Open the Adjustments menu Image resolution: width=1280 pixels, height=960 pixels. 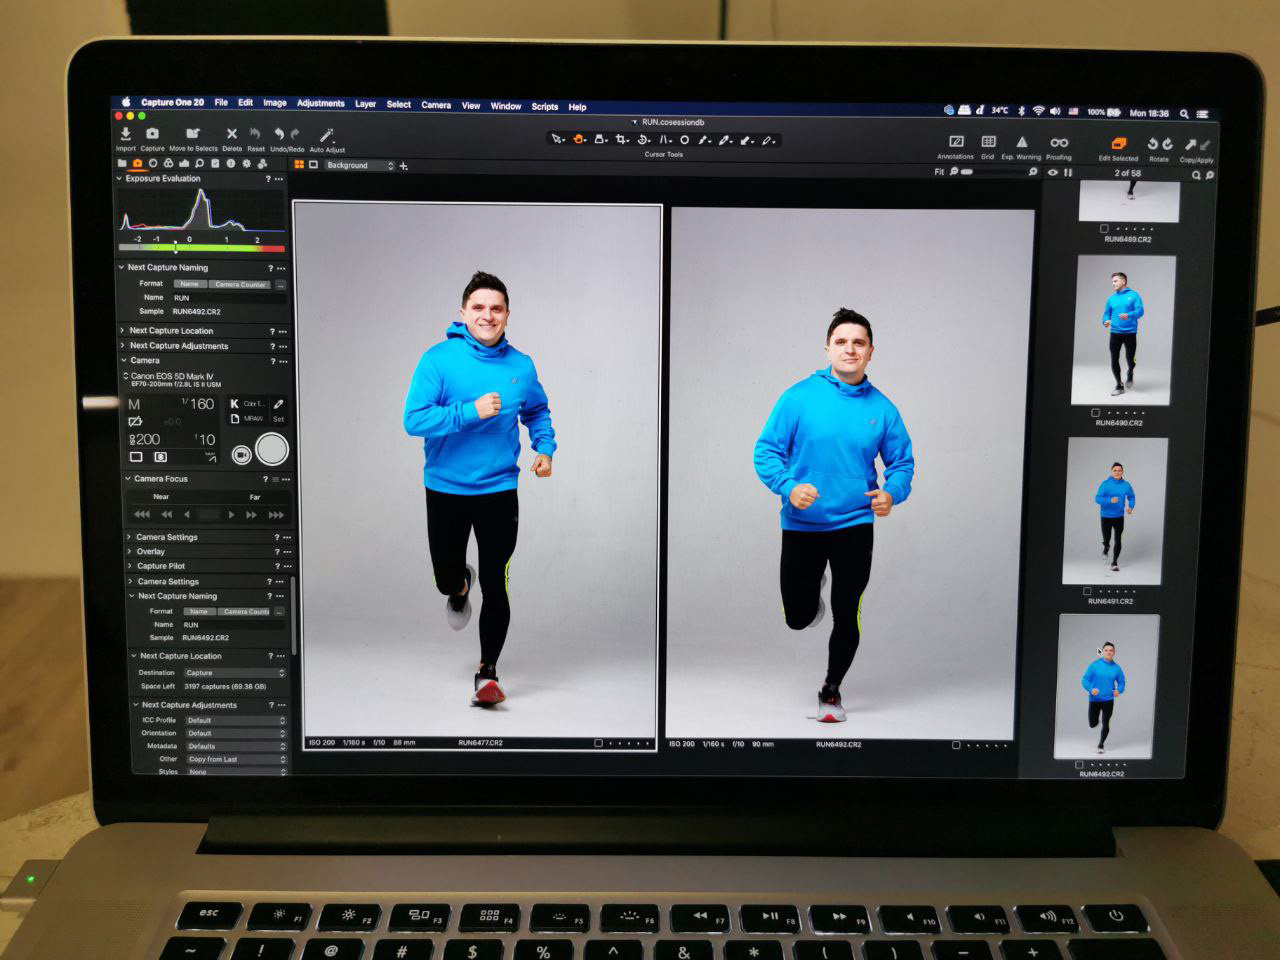(320, 103)
